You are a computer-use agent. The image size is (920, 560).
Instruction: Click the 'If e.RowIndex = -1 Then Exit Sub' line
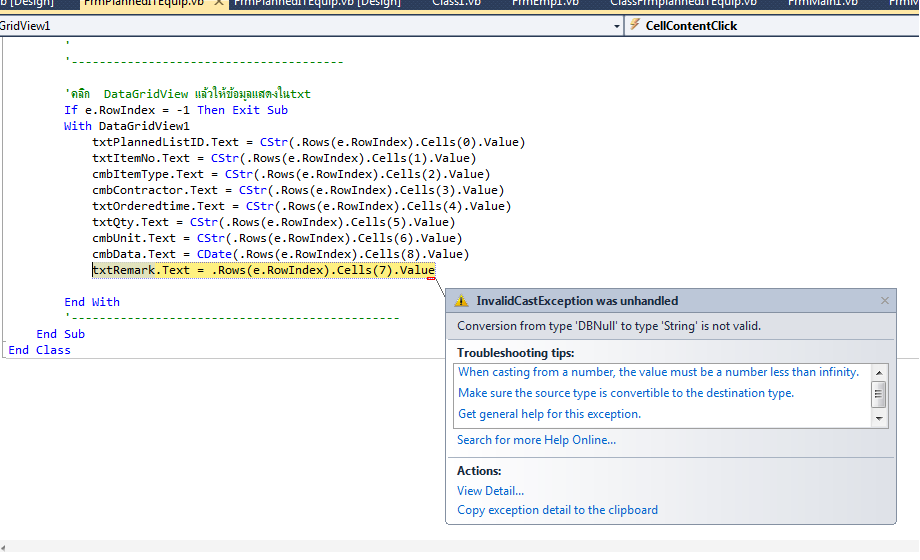[x=176, y=110]
